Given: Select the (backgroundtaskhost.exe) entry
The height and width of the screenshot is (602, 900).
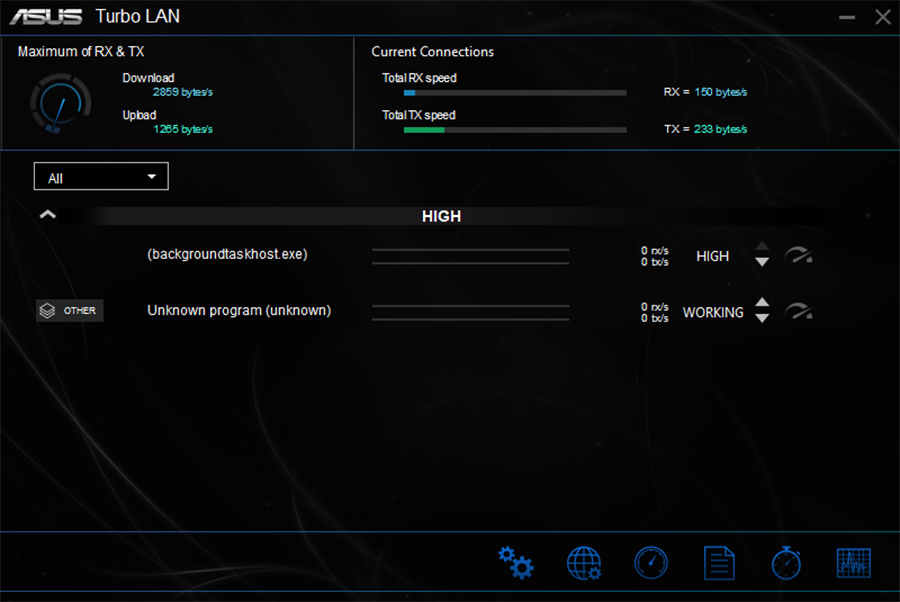Looking at the screenshot, I should coord(227,254).
